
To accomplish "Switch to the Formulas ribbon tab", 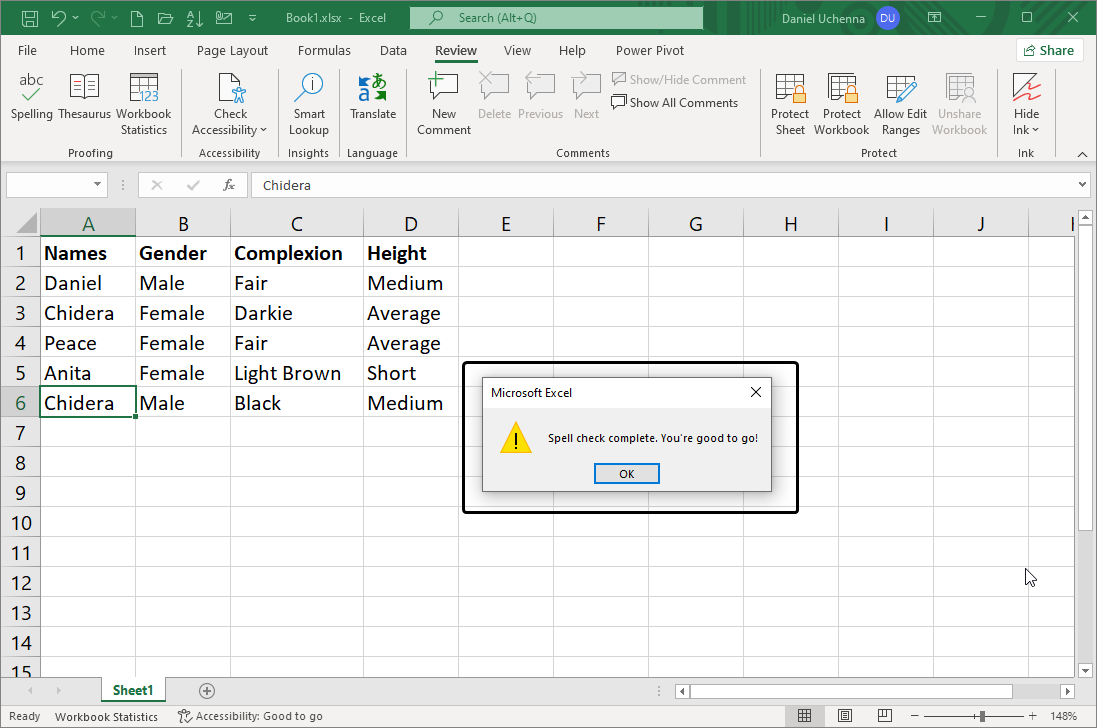I will pos(324,50).
